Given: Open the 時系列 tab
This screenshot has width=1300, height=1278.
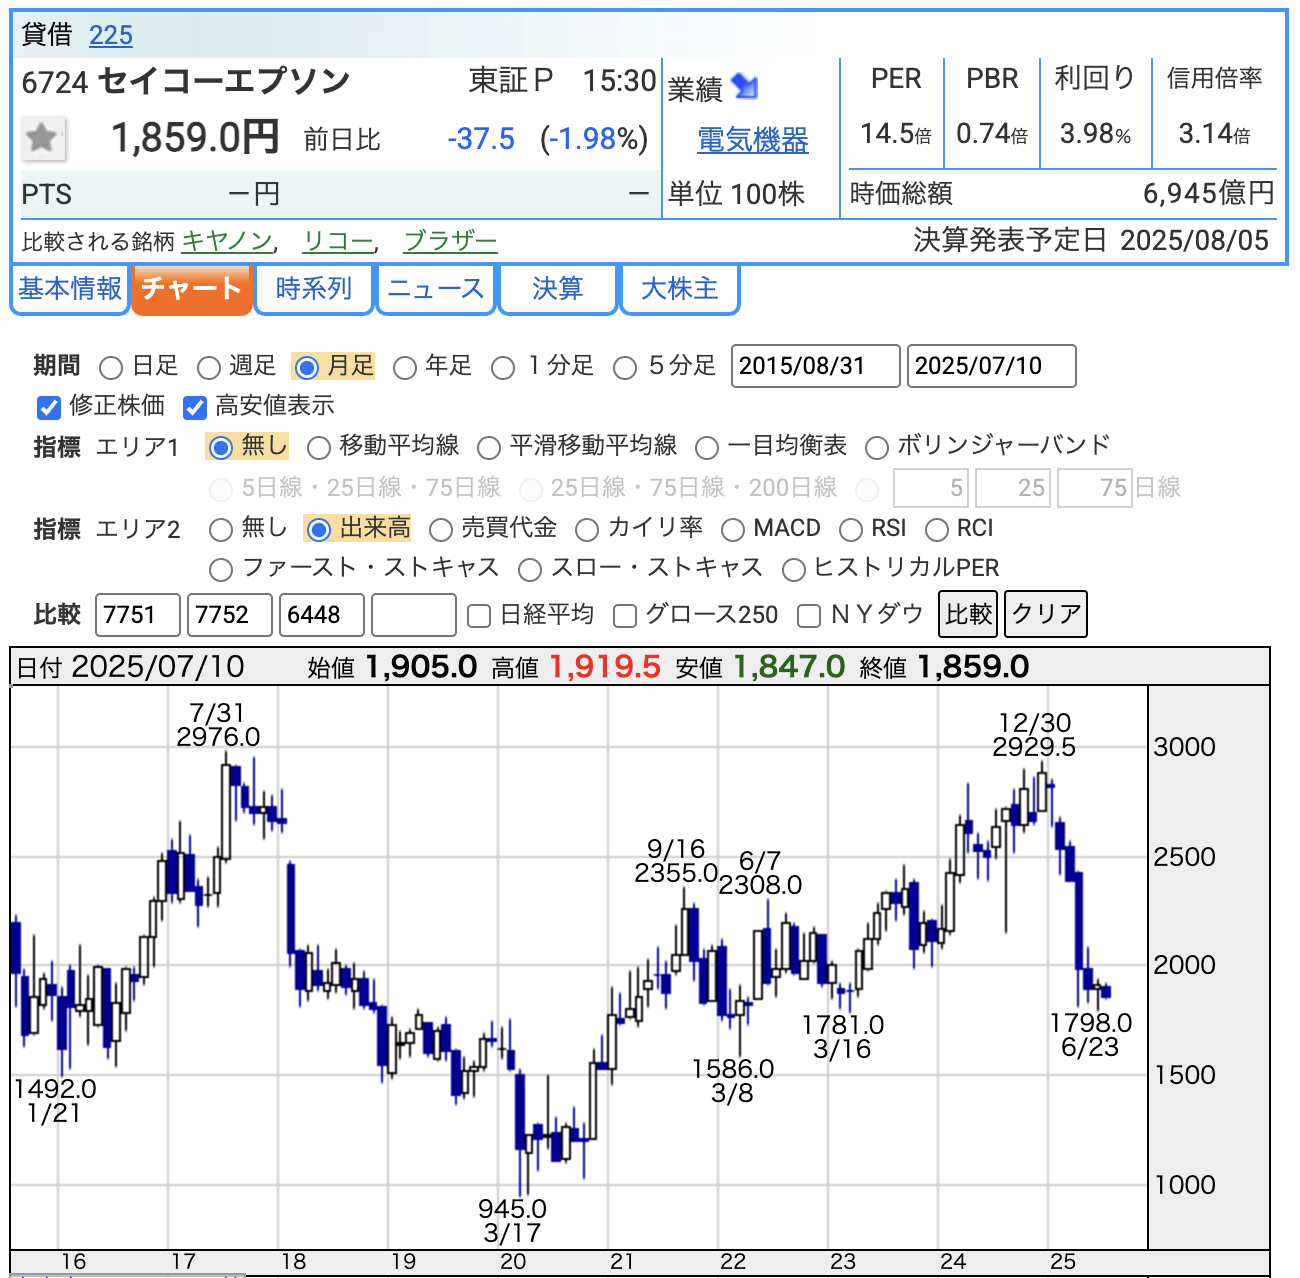Looking at the screenshot, I should pyautogui.click(x=314, y=289).
